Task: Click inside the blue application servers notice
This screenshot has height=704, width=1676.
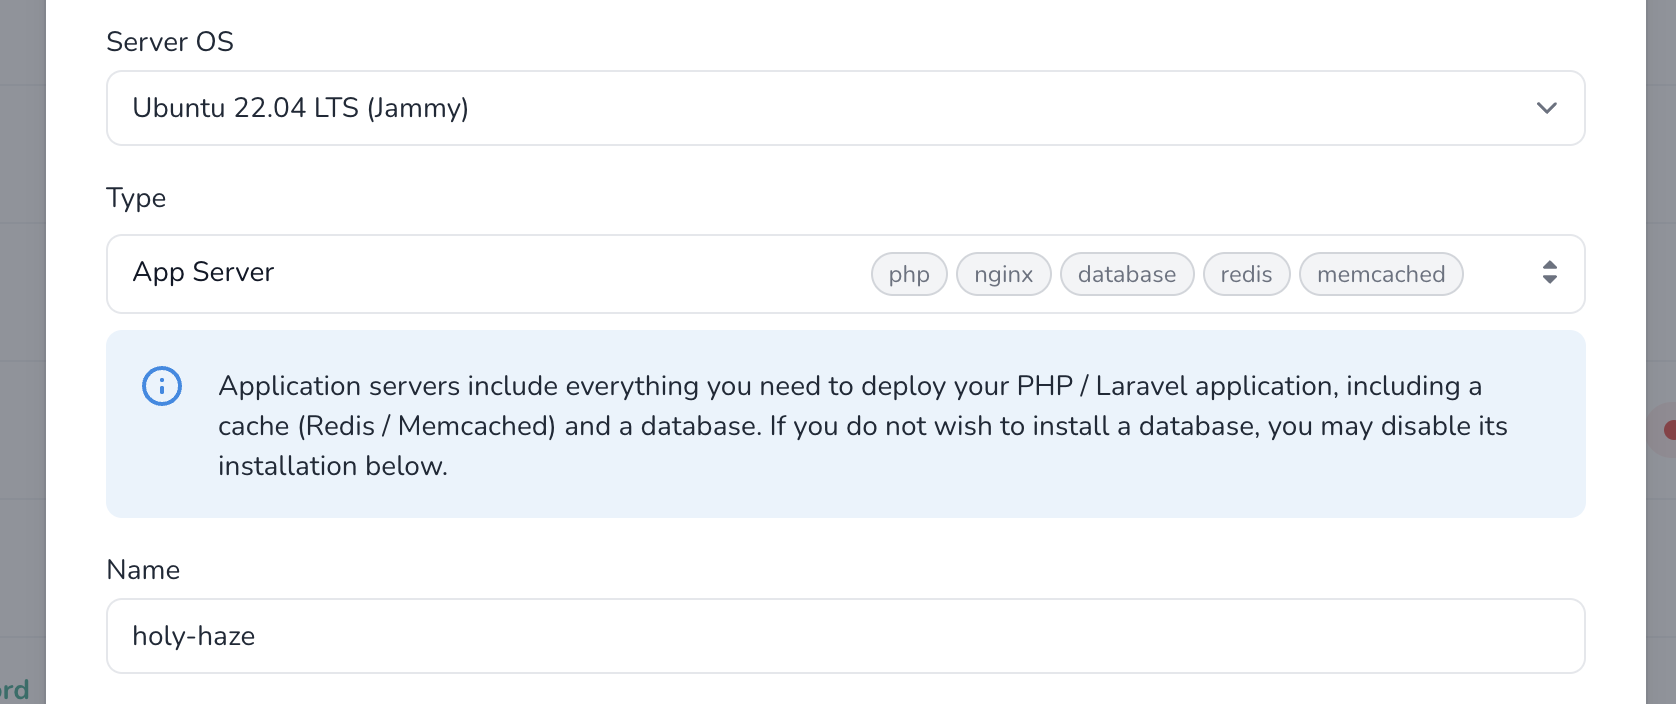Action: point(846,424)
